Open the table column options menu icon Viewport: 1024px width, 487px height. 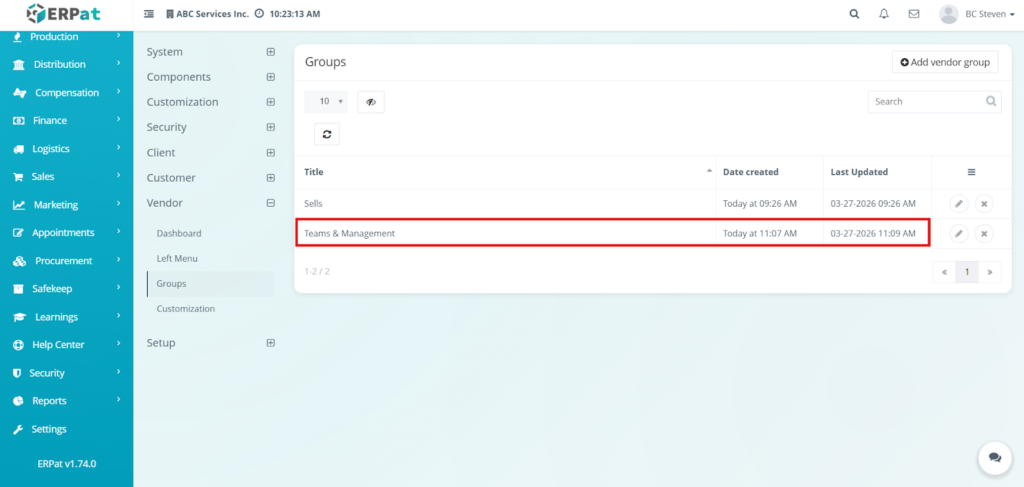971,172
